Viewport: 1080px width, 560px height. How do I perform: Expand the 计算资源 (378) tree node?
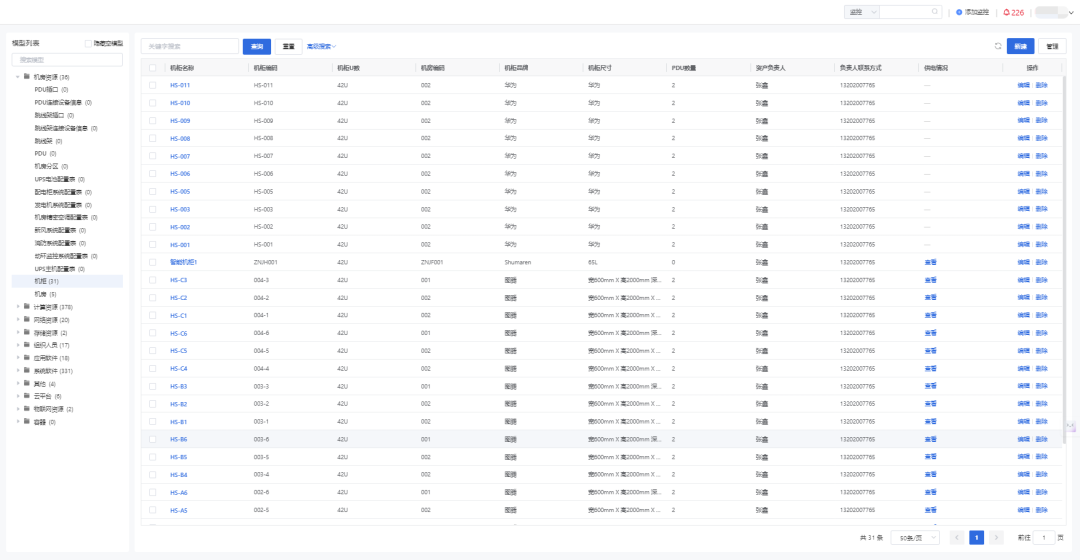[18, 307]
